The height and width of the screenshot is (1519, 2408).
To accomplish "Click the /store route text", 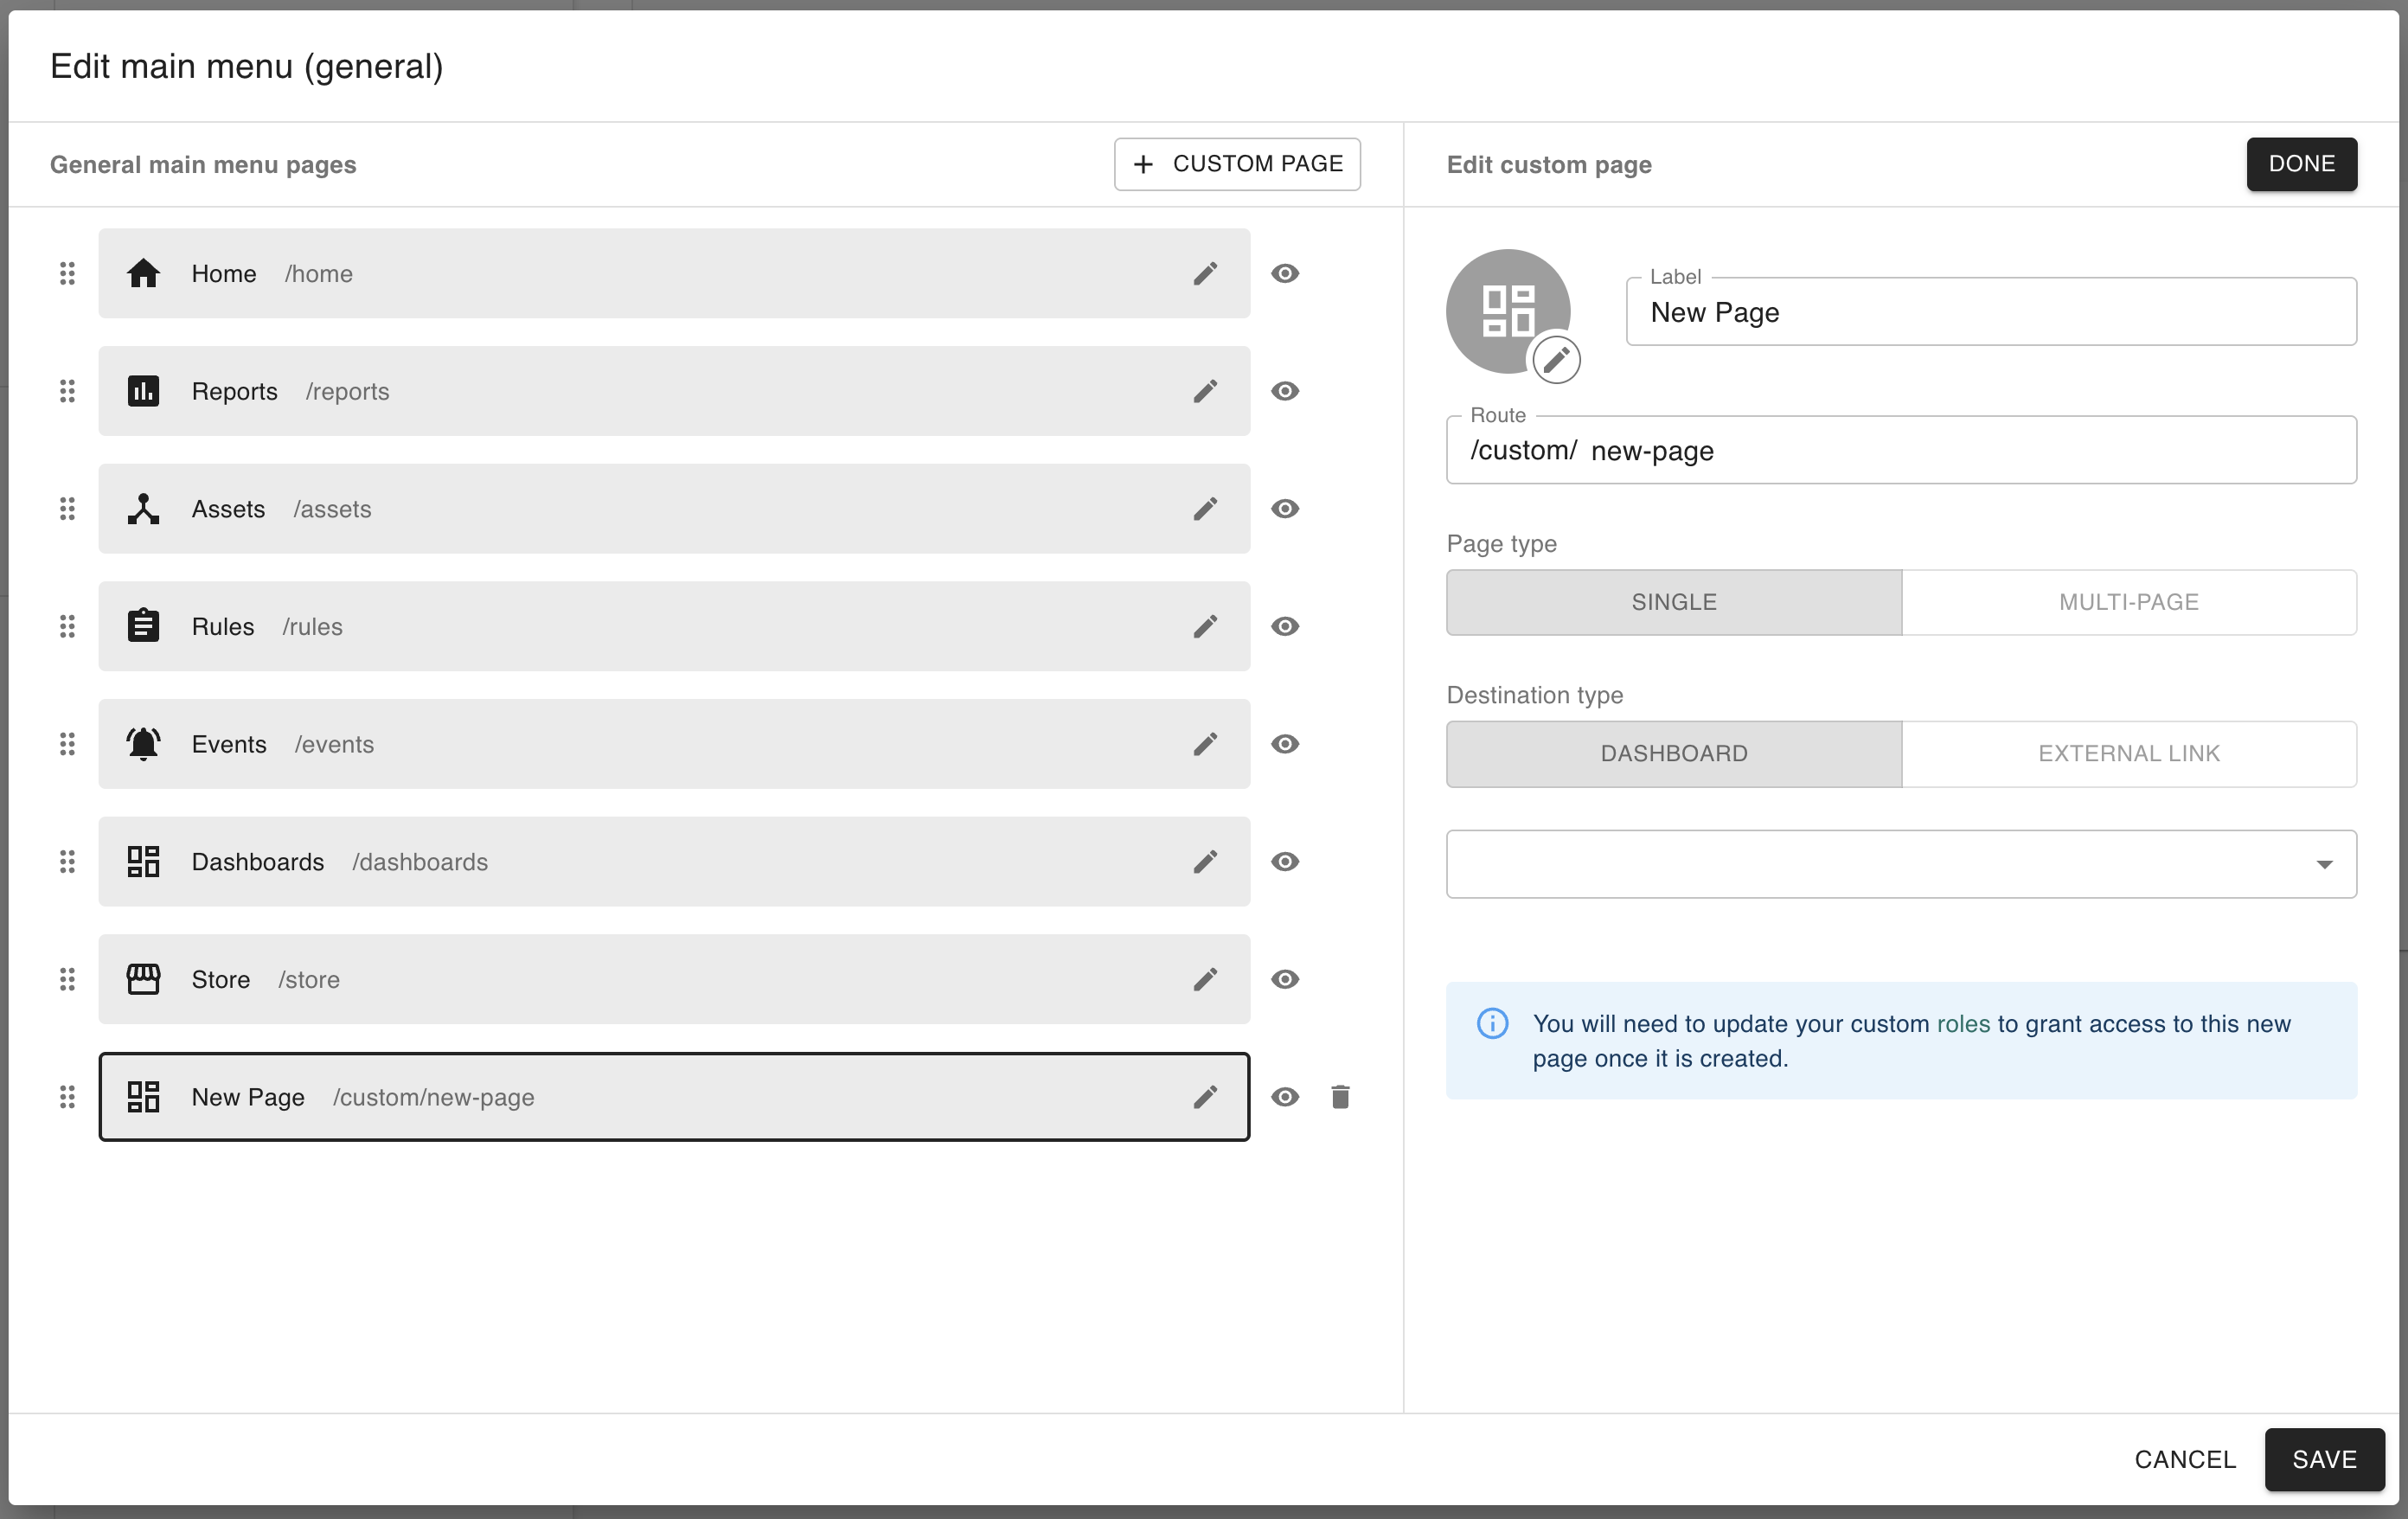I will point(309,980).
